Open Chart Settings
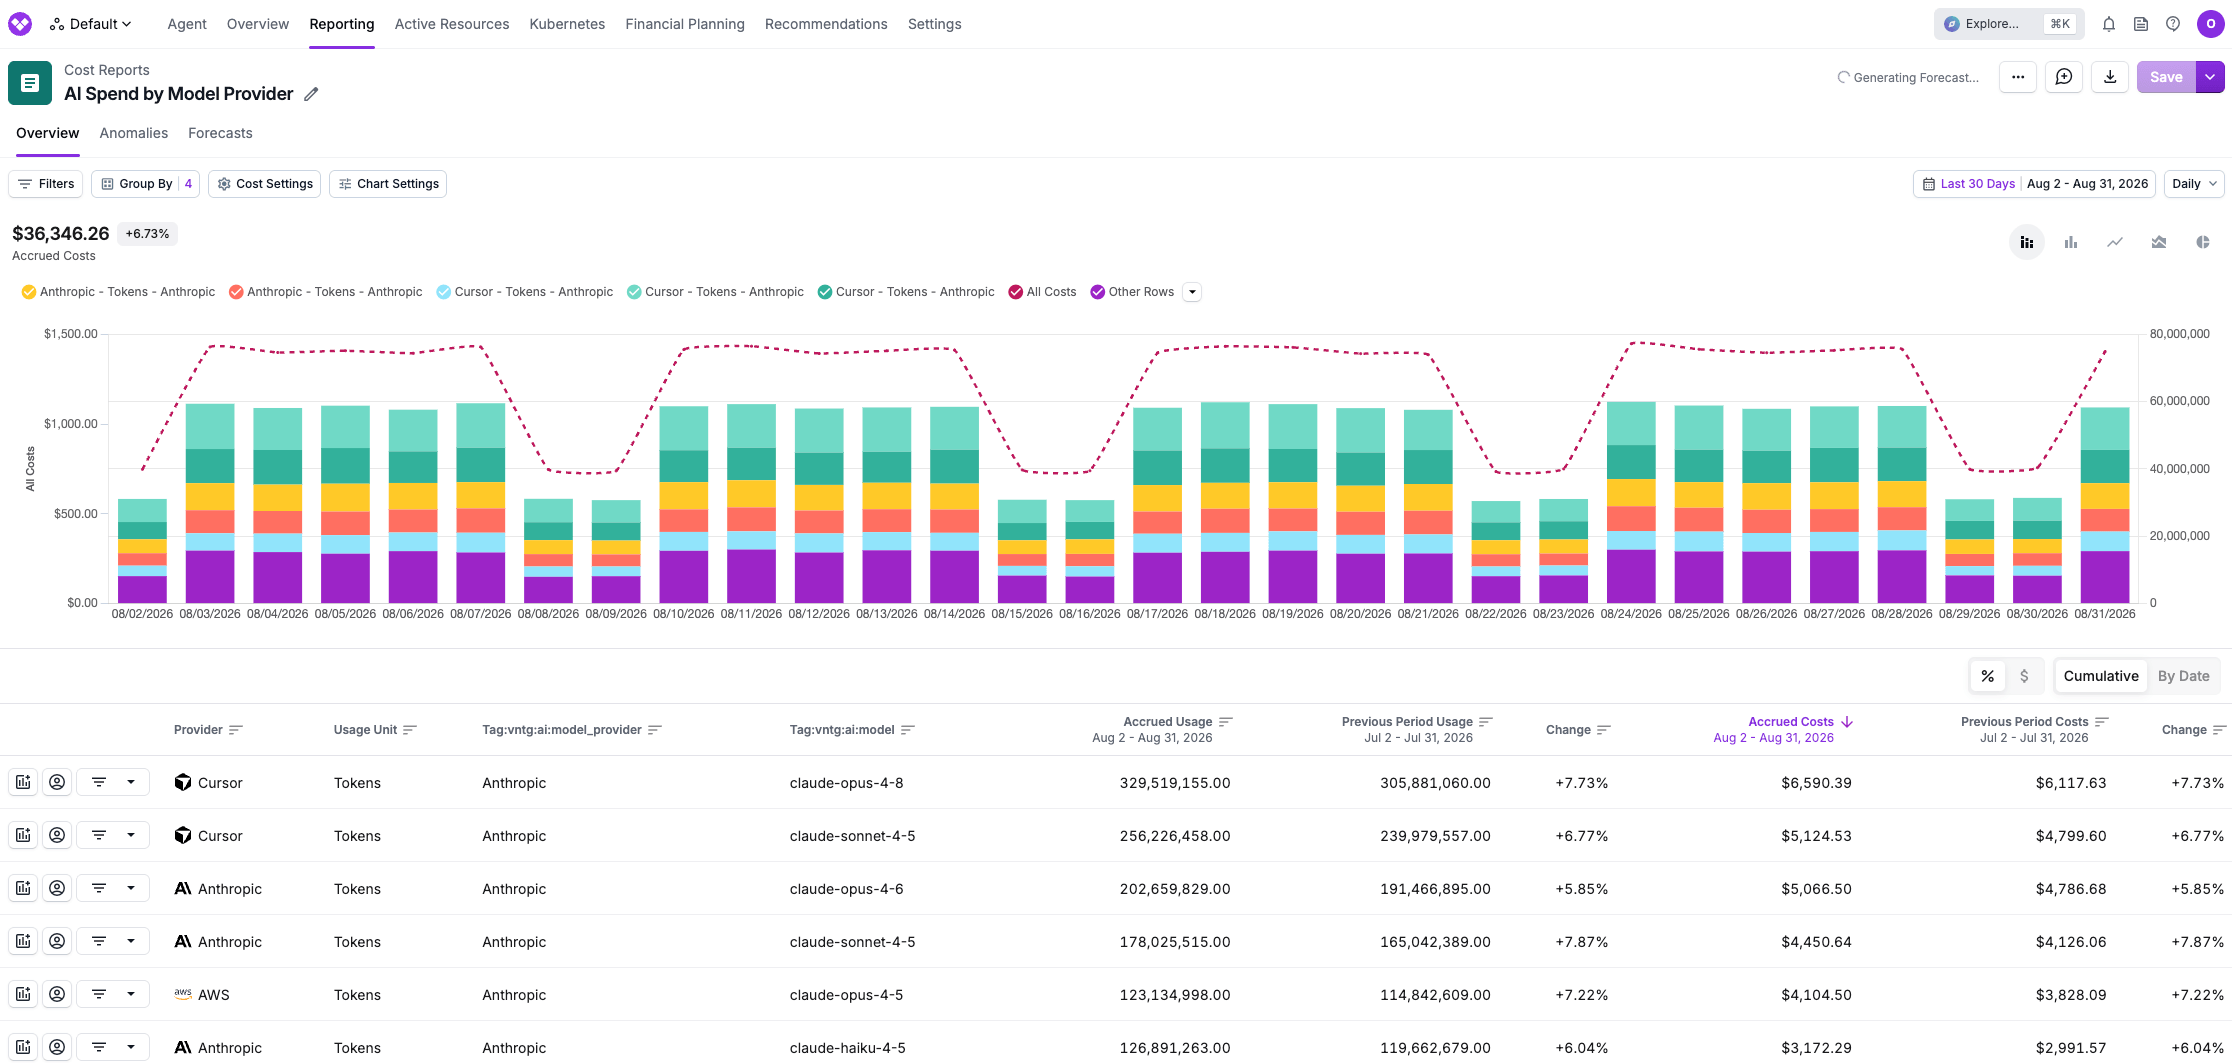The width and height of the screenshot is (2232, 1063). (388, 184)
